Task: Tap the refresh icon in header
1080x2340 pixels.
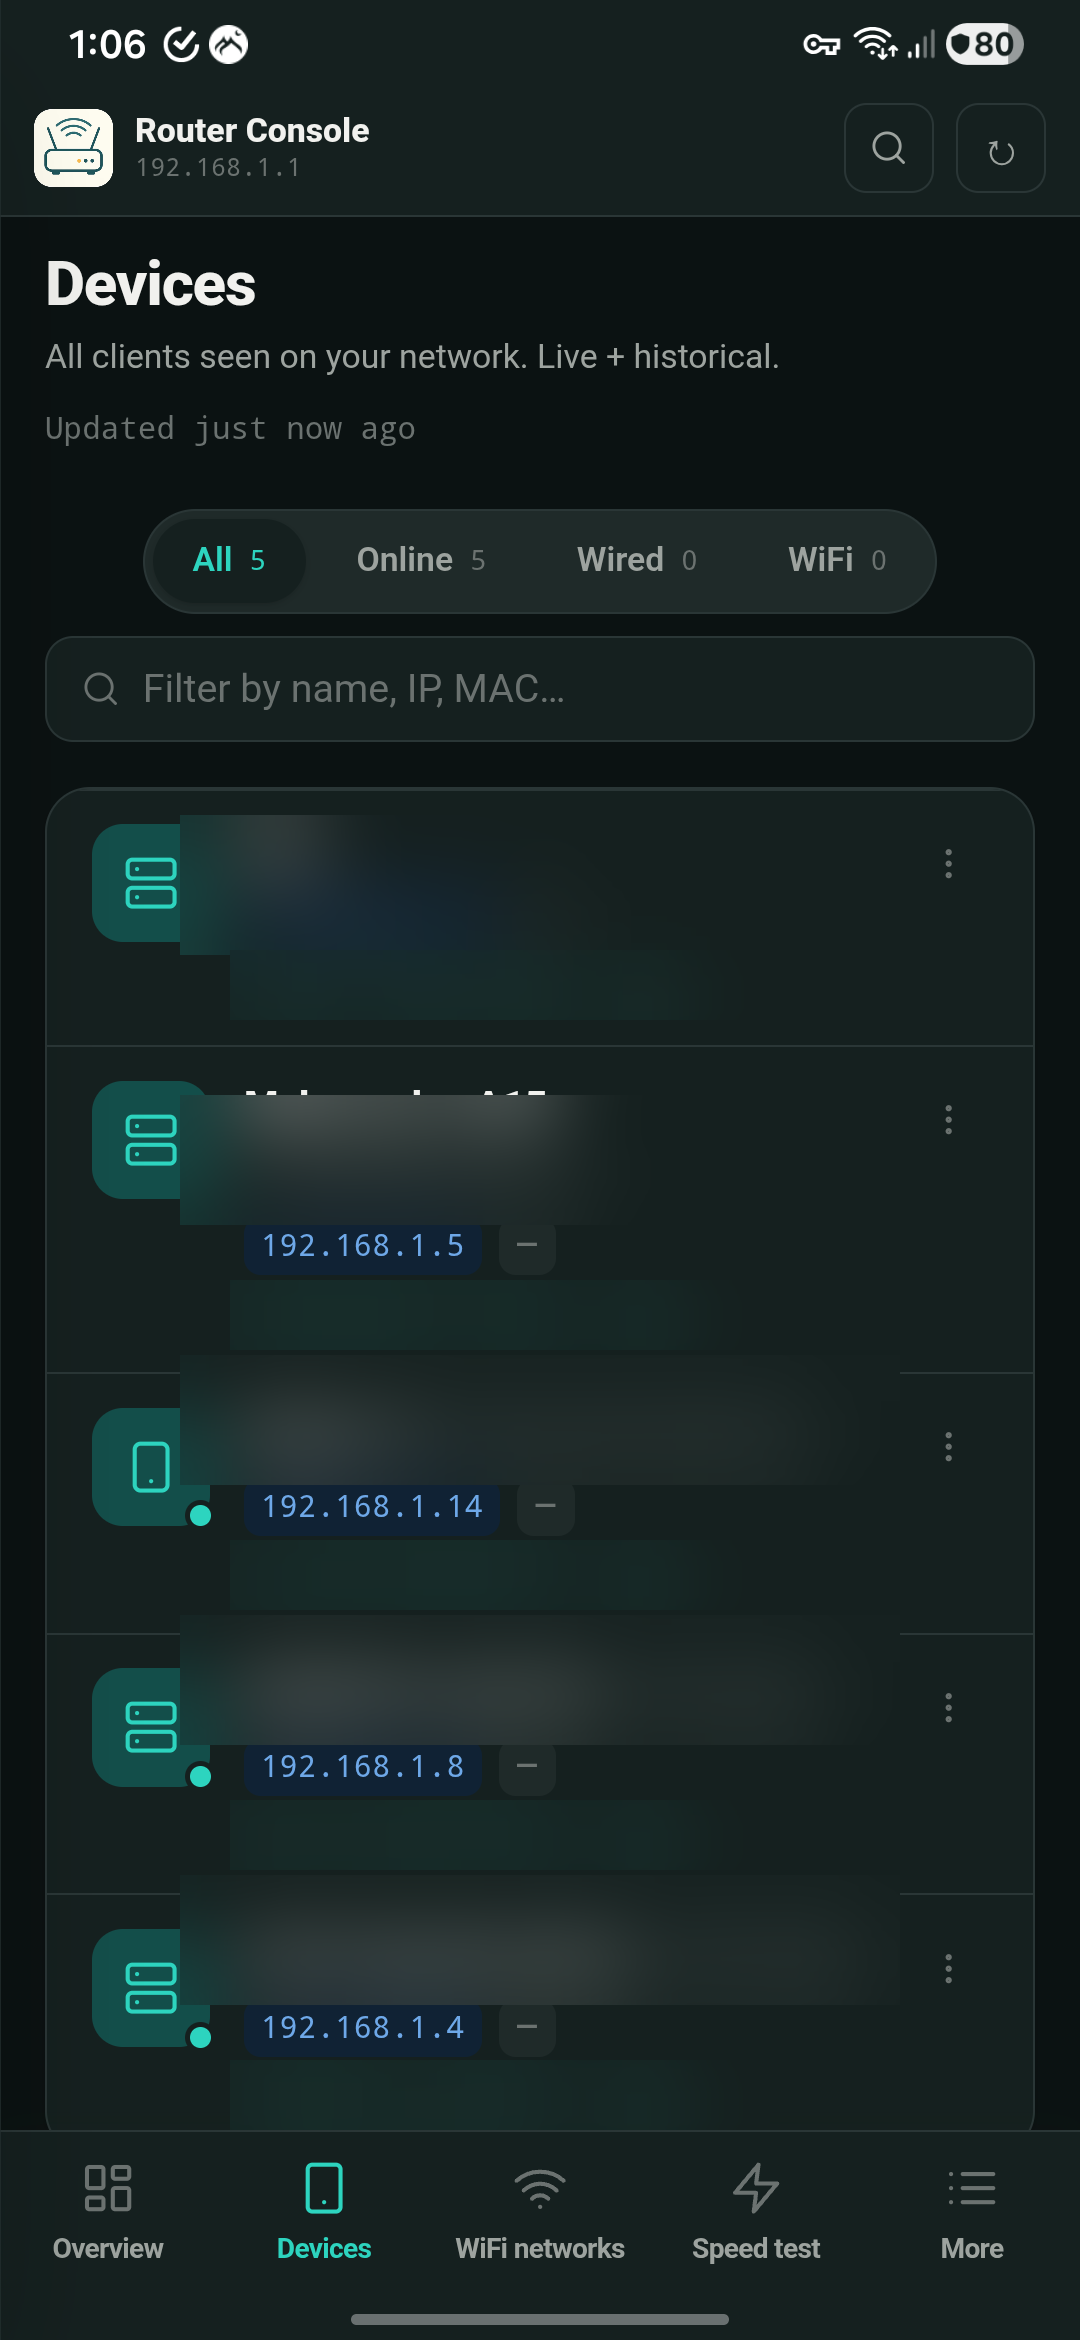Action: [x=1000, y=148]
